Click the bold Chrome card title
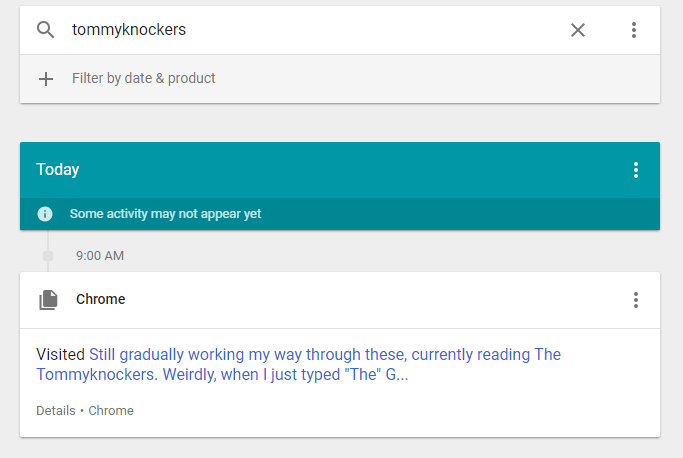This screenshot has height=458, width=683. tap(101, 299)
